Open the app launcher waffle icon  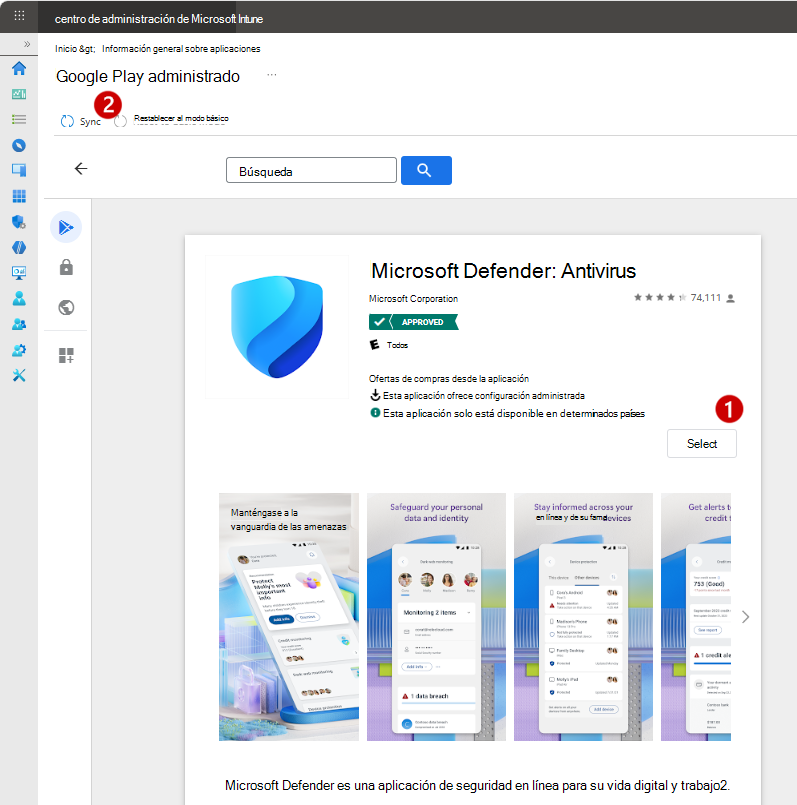tap(19, 16)
